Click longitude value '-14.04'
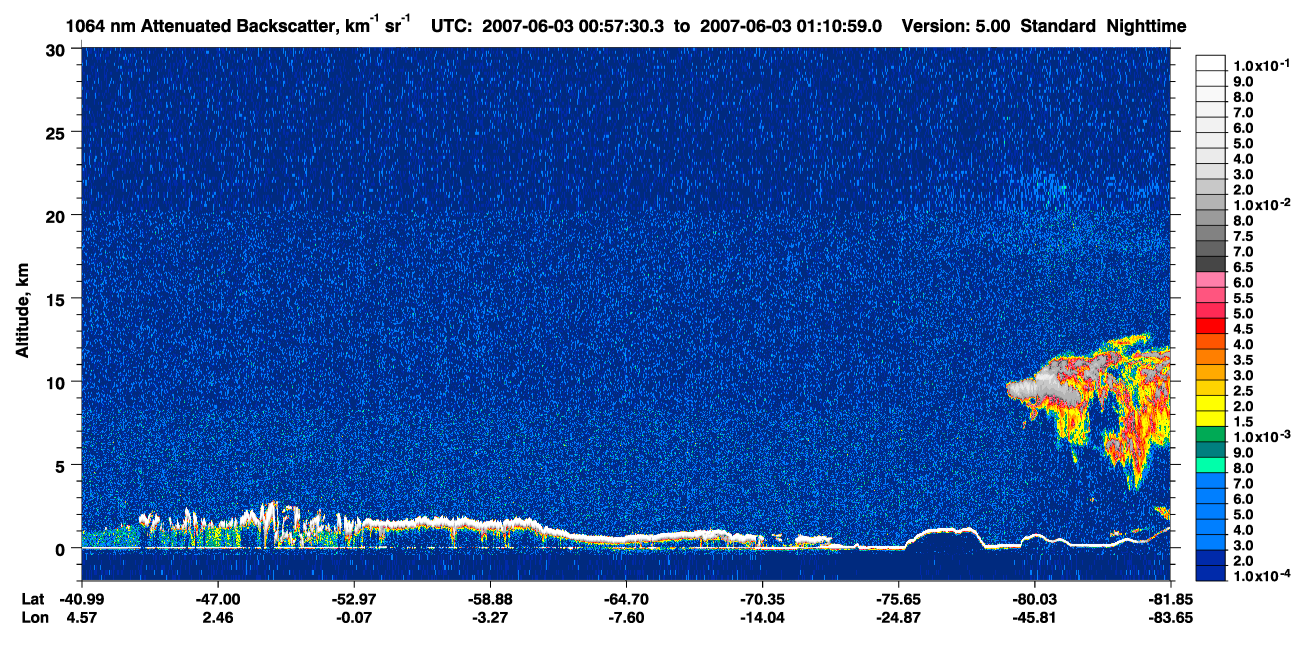1300x667 pixels. [762, 617]
